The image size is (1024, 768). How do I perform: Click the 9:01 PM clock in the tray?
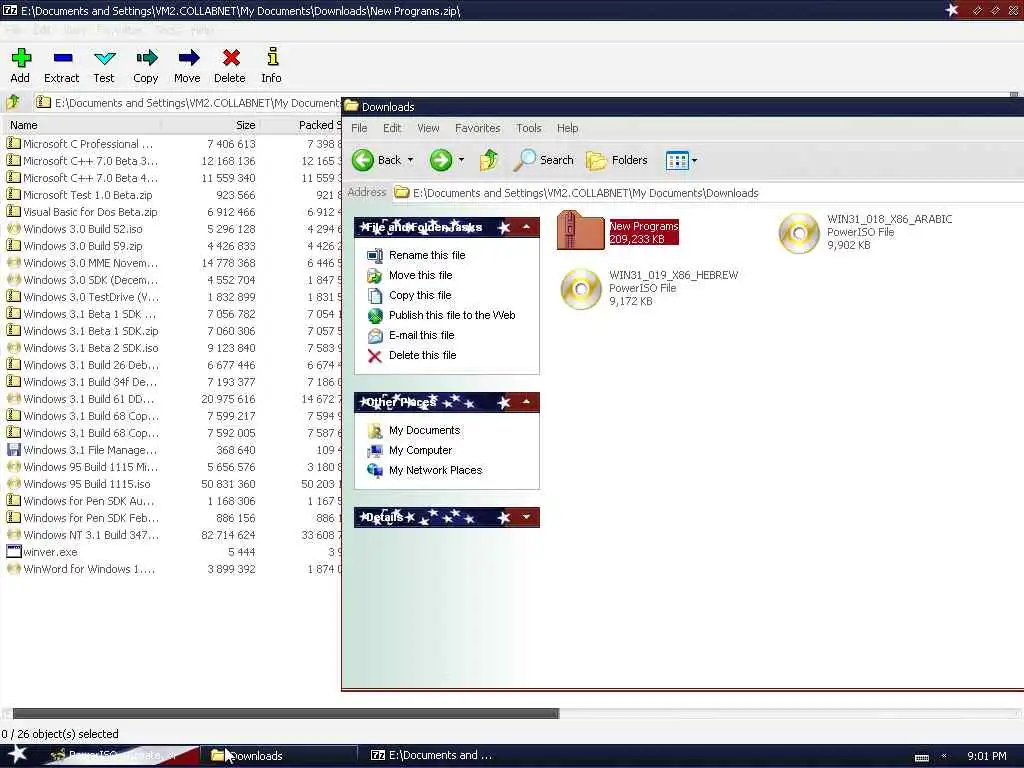coord(986,756)
